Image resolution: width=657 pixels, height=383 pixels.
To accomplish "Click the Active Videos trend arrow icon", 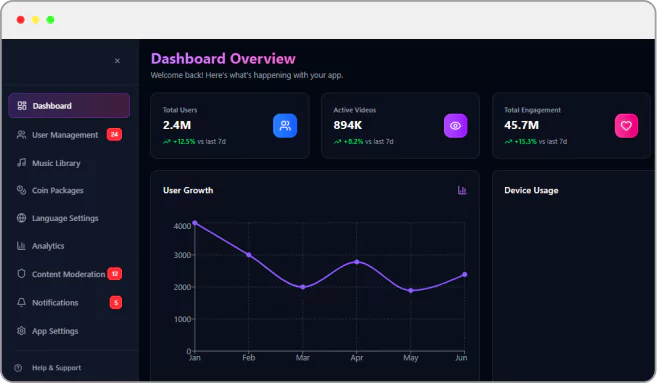I will click(337, 142).
